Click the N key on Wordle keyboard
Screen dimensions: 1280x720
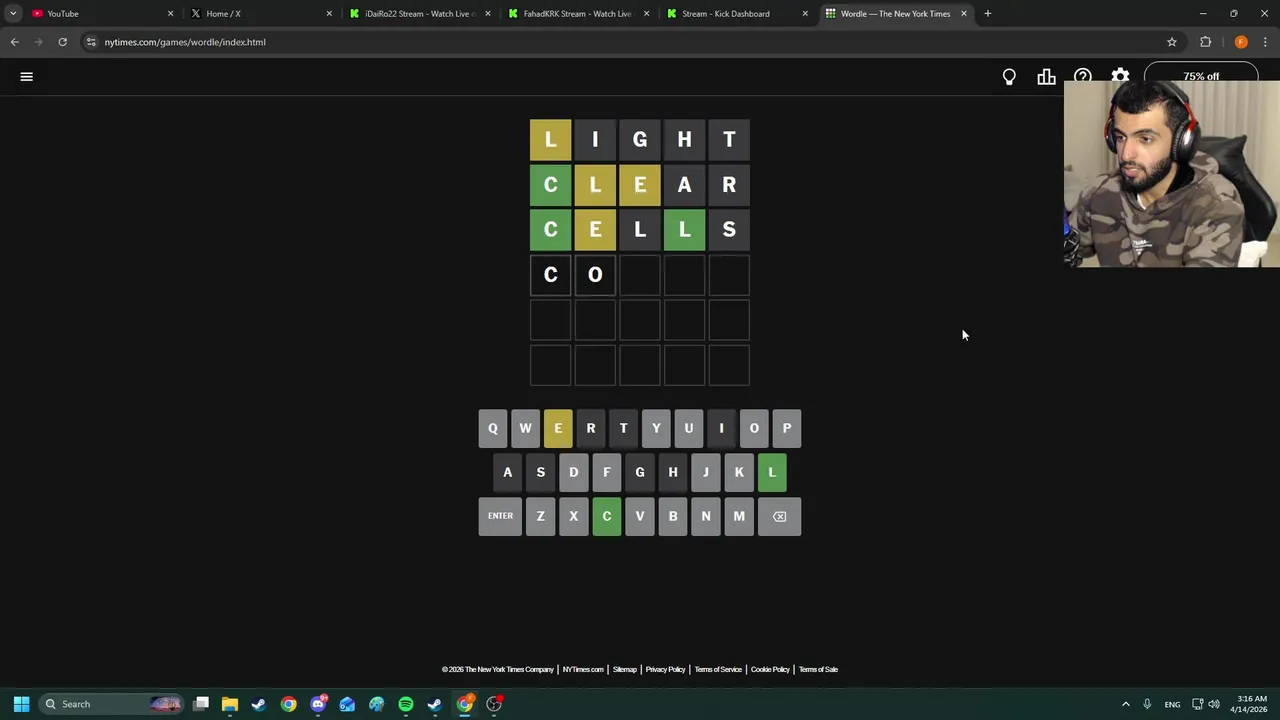click(706, 516)
